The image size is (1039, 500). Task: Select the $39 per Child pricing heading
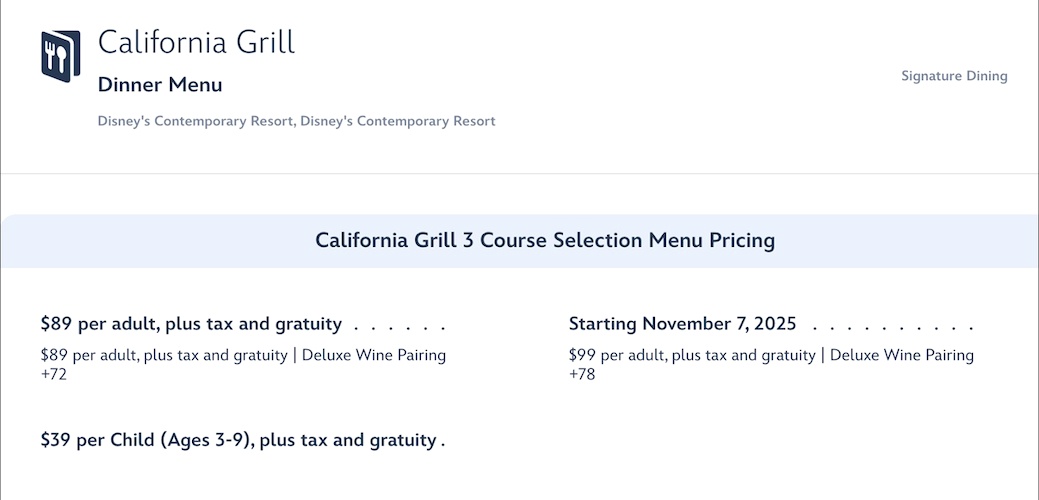pyautogui.click(x=238, y=440)
